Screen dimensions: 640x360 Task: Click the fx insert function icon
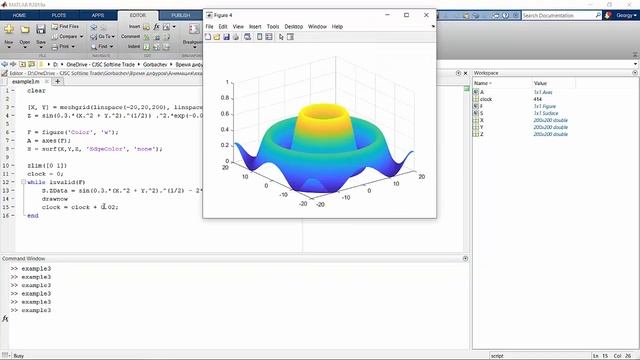(156, 27)
